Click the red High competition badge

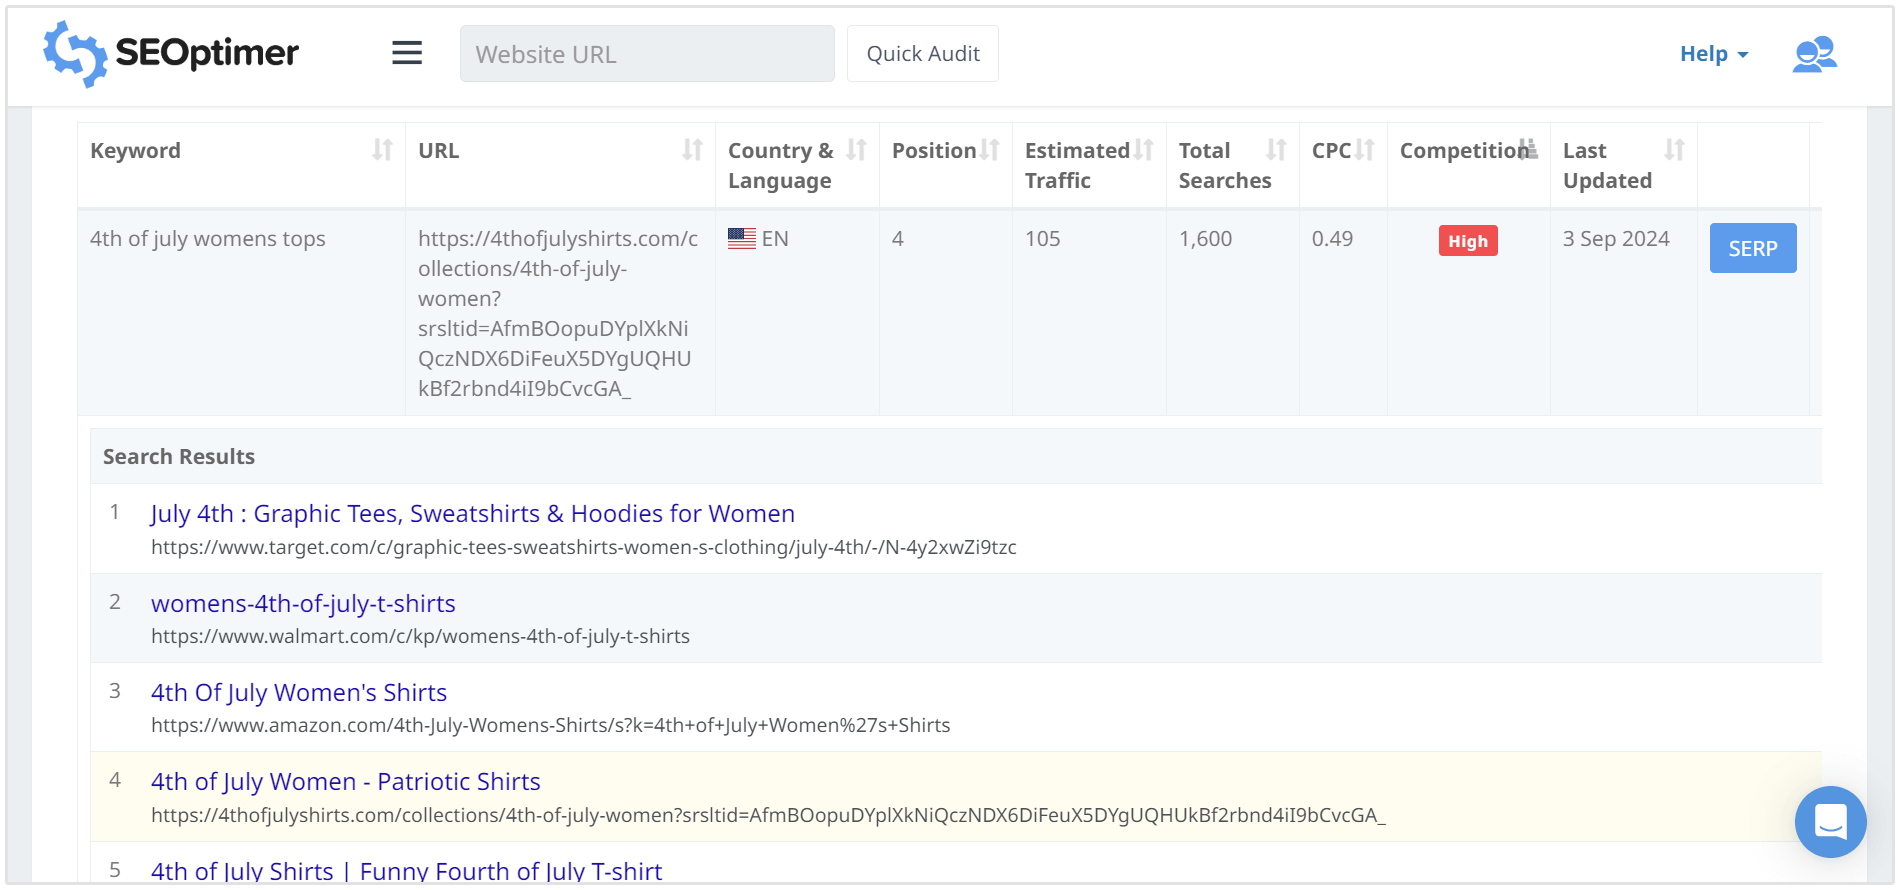(x=1467, y=241)
